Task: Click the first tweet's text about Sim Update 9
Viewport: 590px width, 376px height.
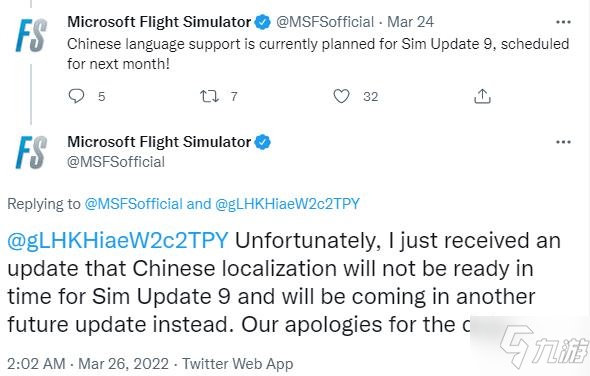Action: [x=318, y=54]
